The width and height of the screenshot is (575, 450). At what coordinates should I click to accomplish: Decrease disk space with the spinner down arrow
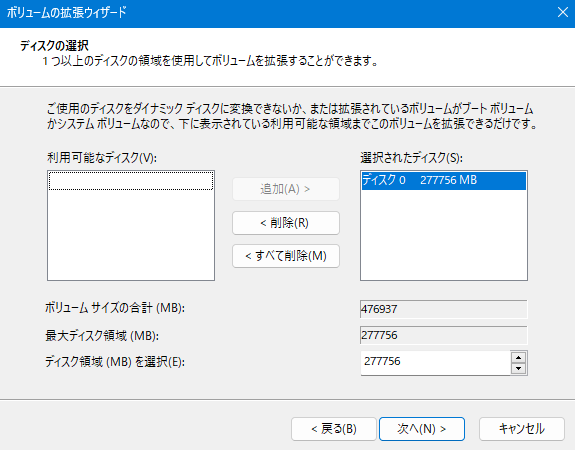pyautogui.click(x=518, y=368)
